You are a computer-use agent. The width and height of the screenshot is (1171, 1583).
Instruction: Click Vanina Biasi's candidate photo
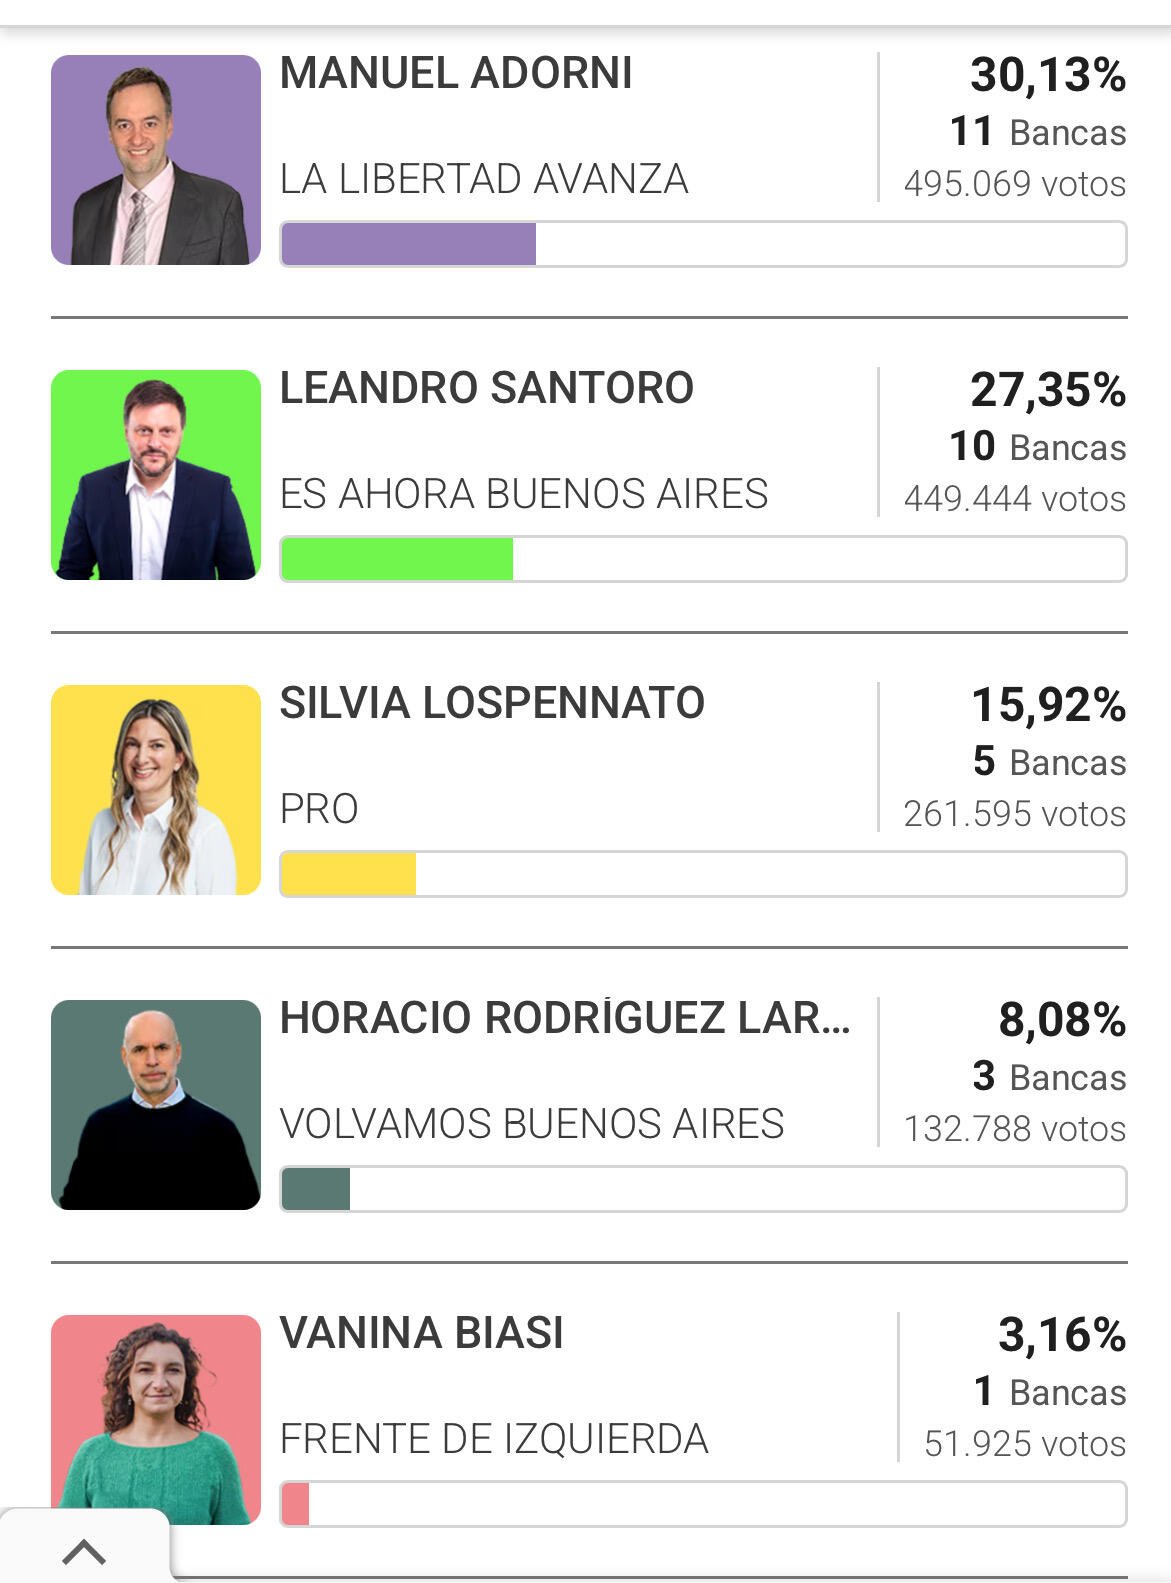pyautogui.click(x=156, y=1420)
